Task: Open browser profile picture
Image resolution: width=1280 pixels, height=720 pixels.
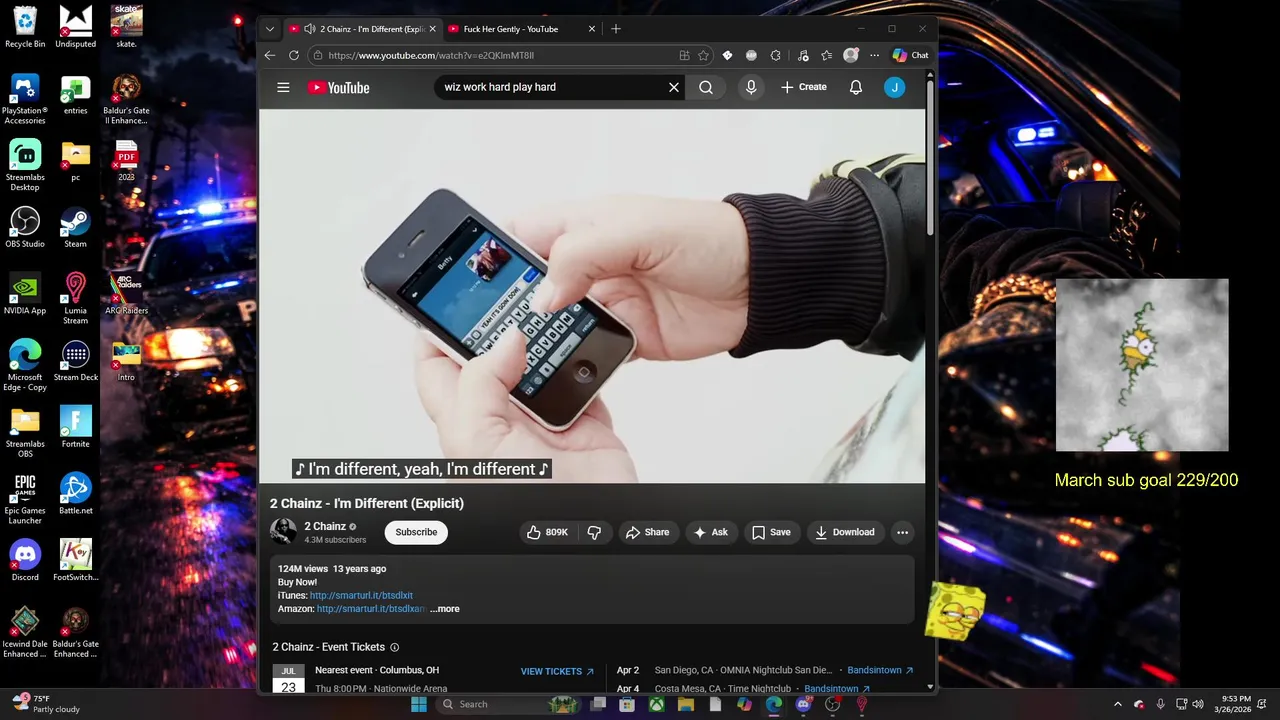Action: coord(850,55)
